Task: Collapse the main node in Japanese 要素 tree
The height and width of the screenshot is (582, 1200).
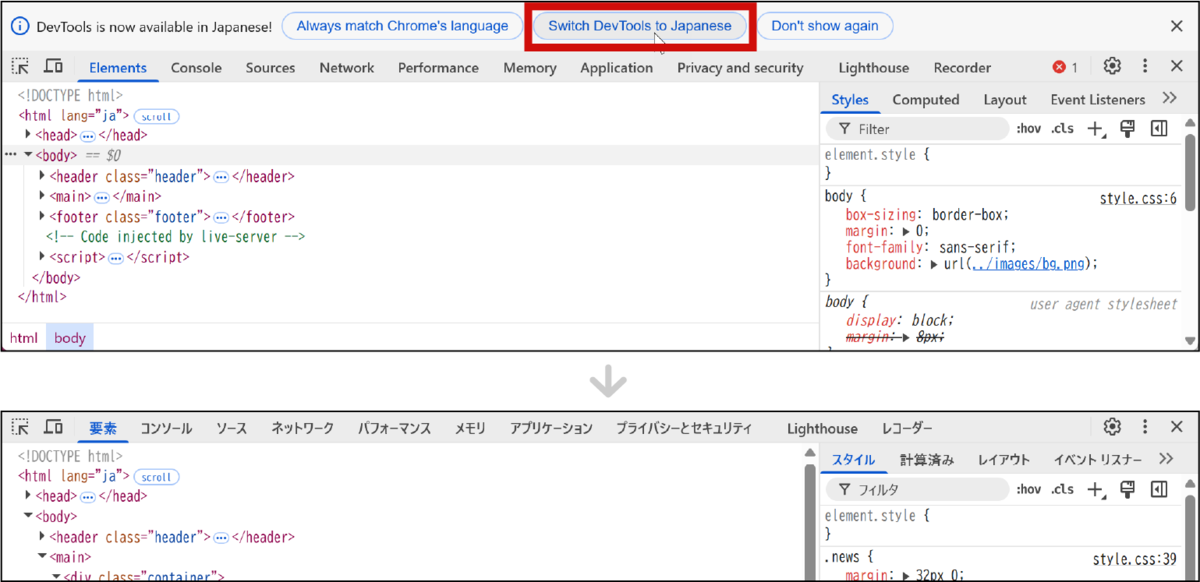Action: pyautogui.click(x=42, y=556)
